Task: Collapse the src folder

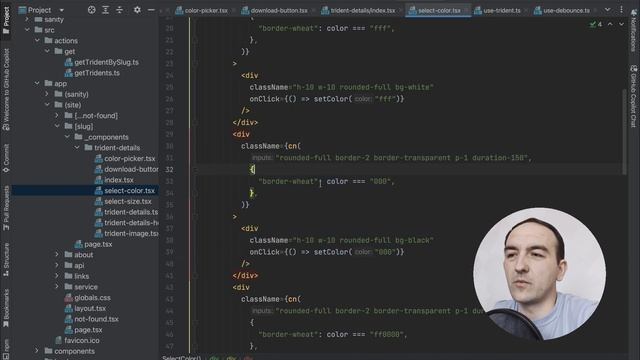Action: coord(27,30)
